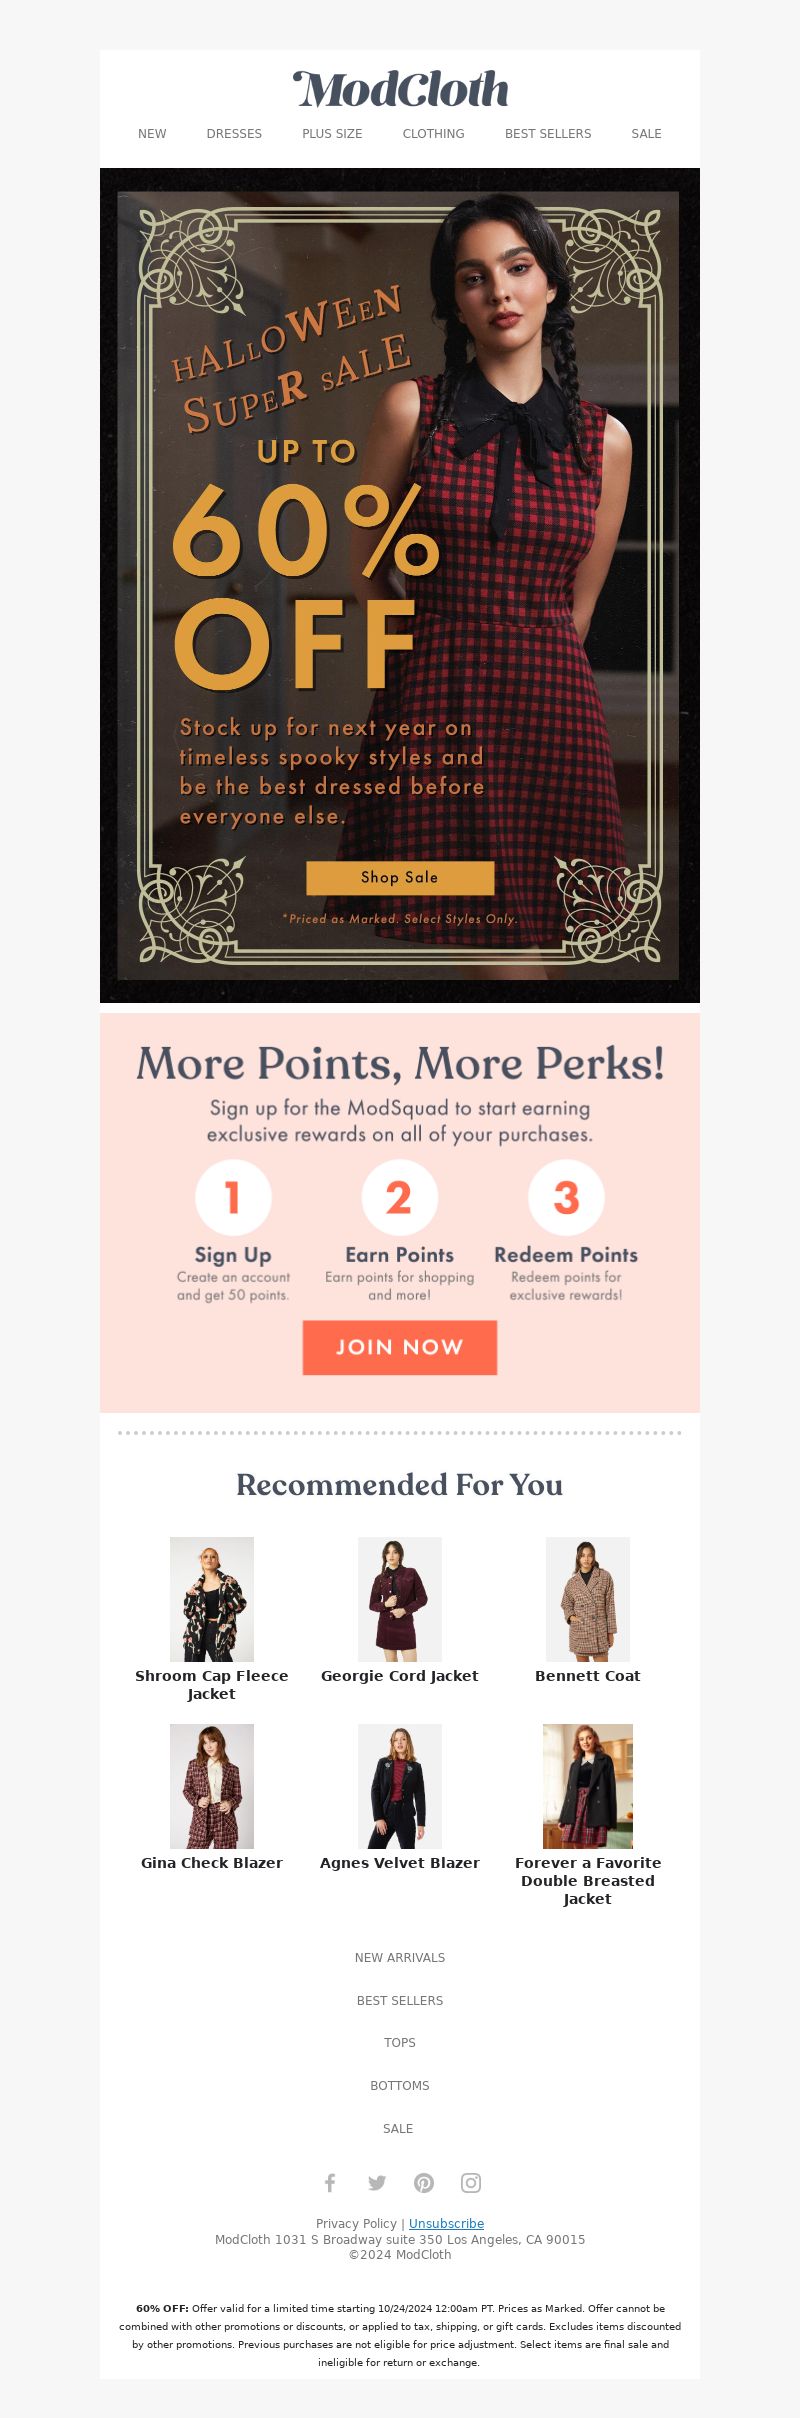Open the BOTTOMS footer link
The height and width of the screenshot is (2418, 800).
pyautogui.click(x=400, y=2086)
